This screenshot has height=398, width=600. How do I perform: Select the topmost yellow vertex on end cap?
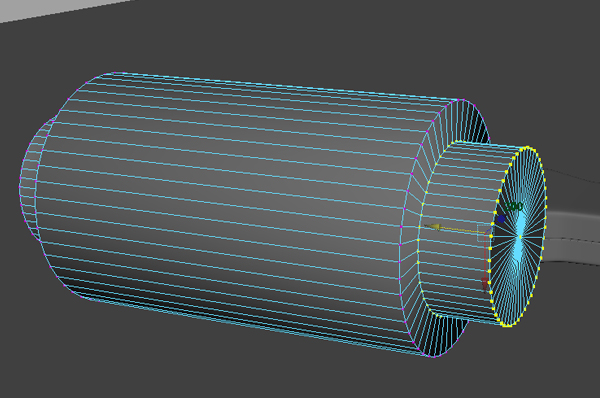528,147
